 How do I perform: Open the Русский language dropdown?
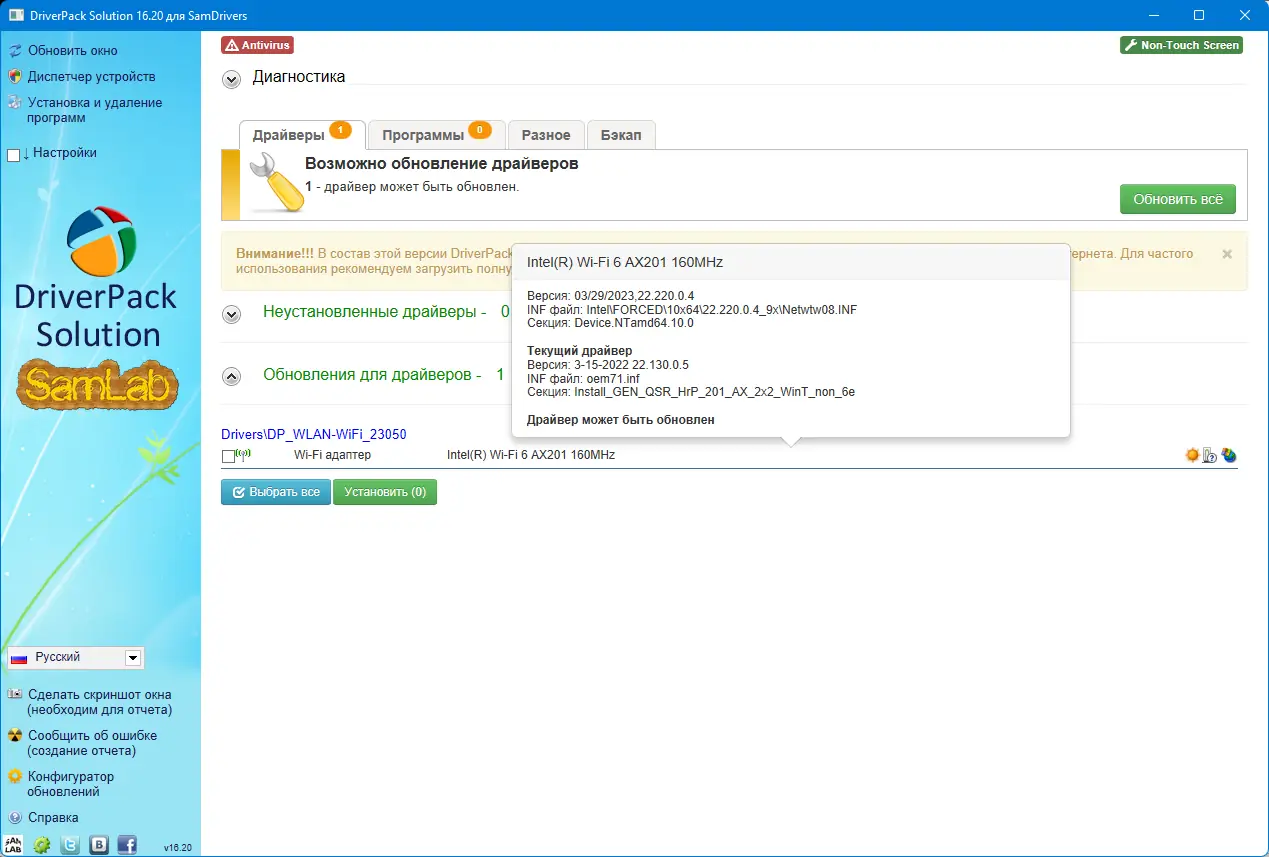click(x=75, y=657)
